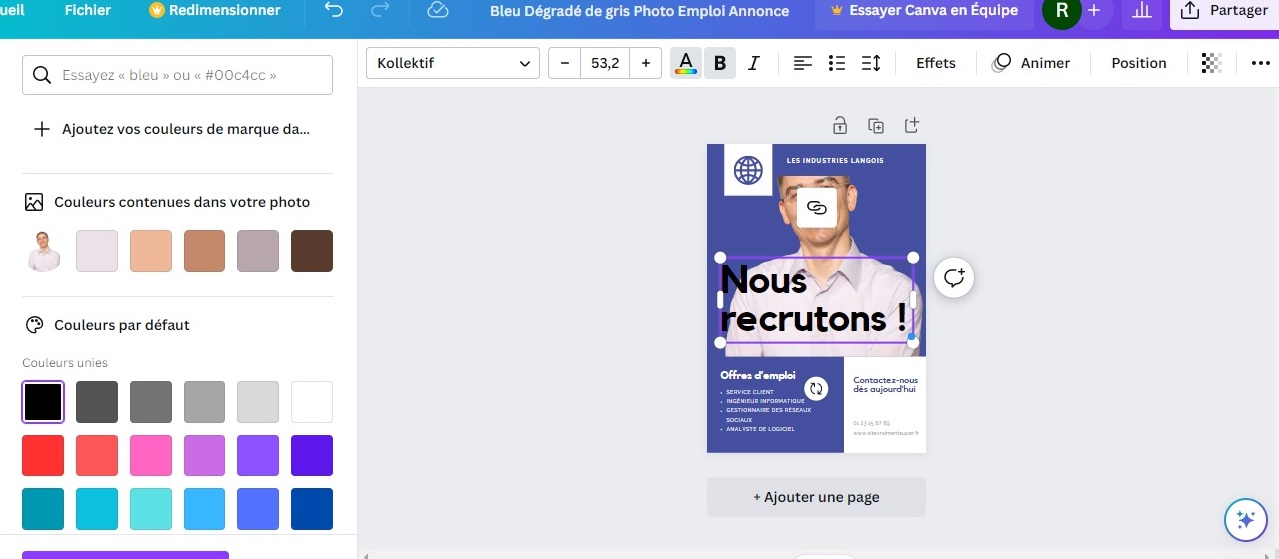Open the Redimensionner menu
Viewport: 1279px width, 559px height.
[214, 11]
